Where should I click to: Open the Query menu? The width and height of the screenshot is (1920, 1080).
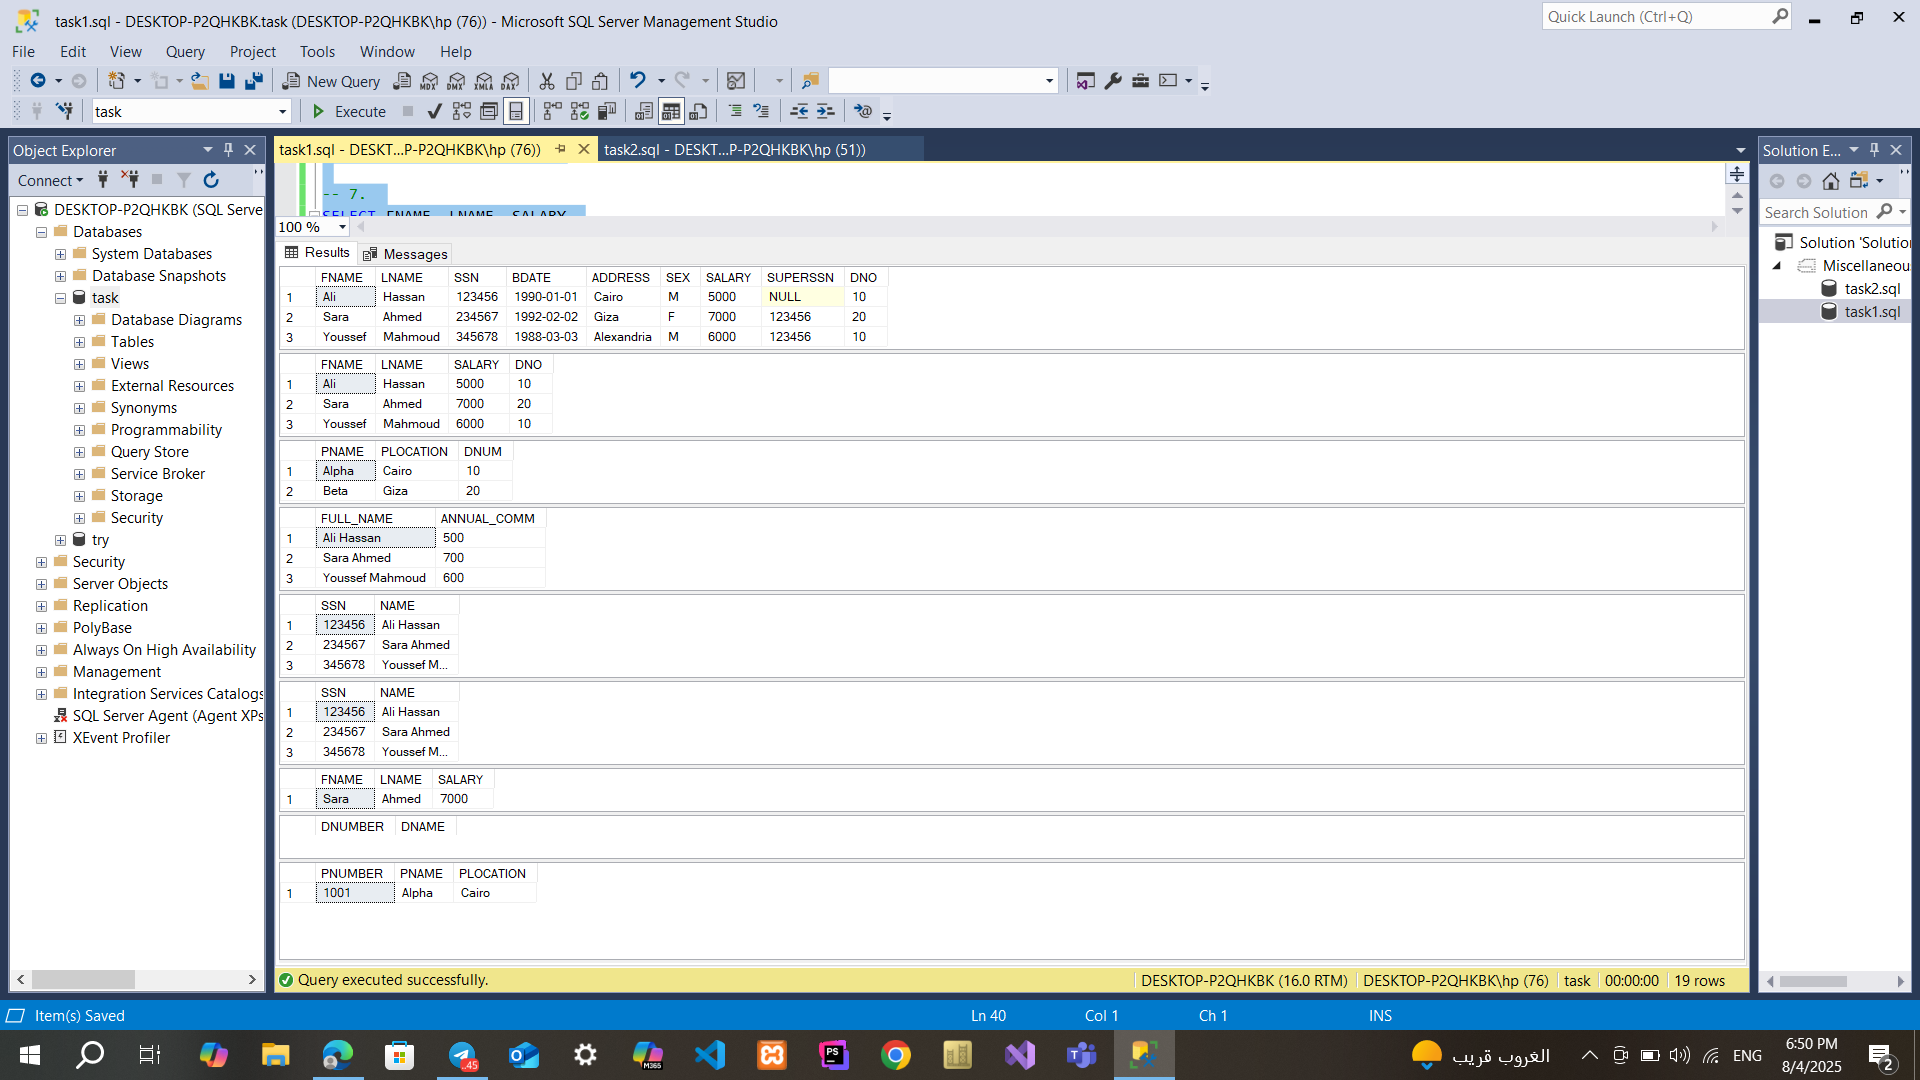(185, 52)
